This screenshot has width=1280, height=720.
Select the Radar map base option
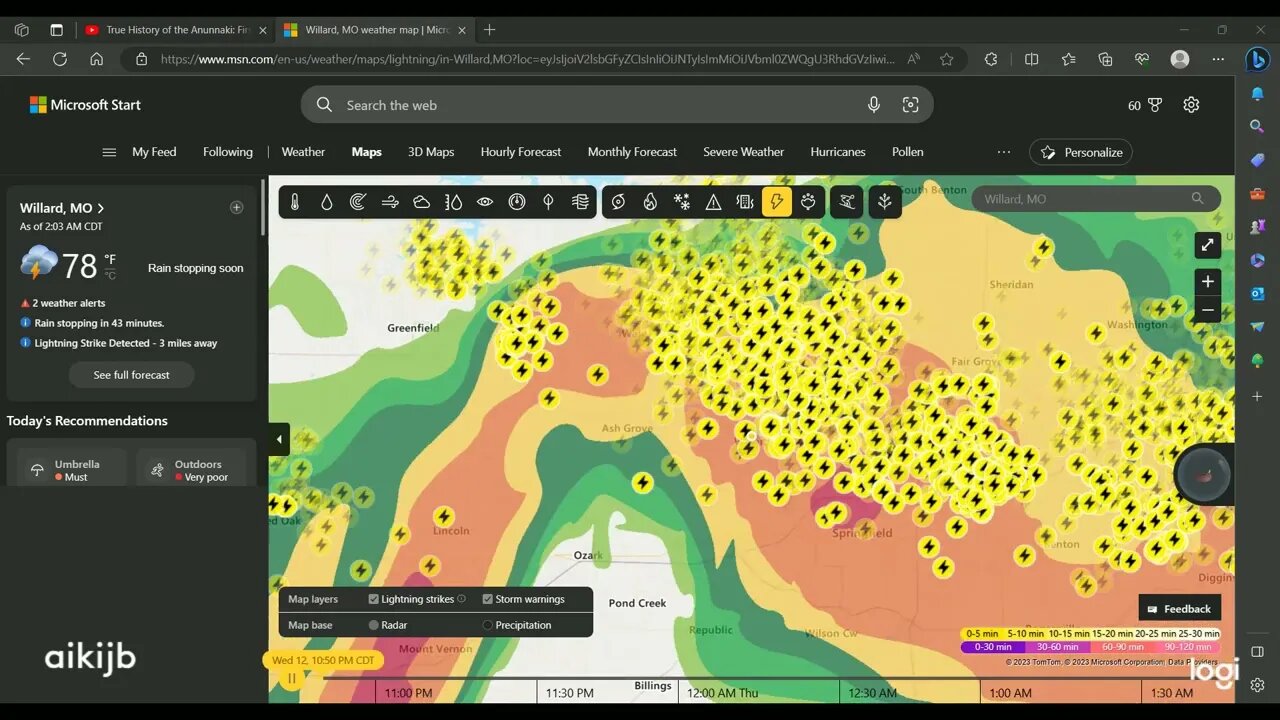click(373, 625)
